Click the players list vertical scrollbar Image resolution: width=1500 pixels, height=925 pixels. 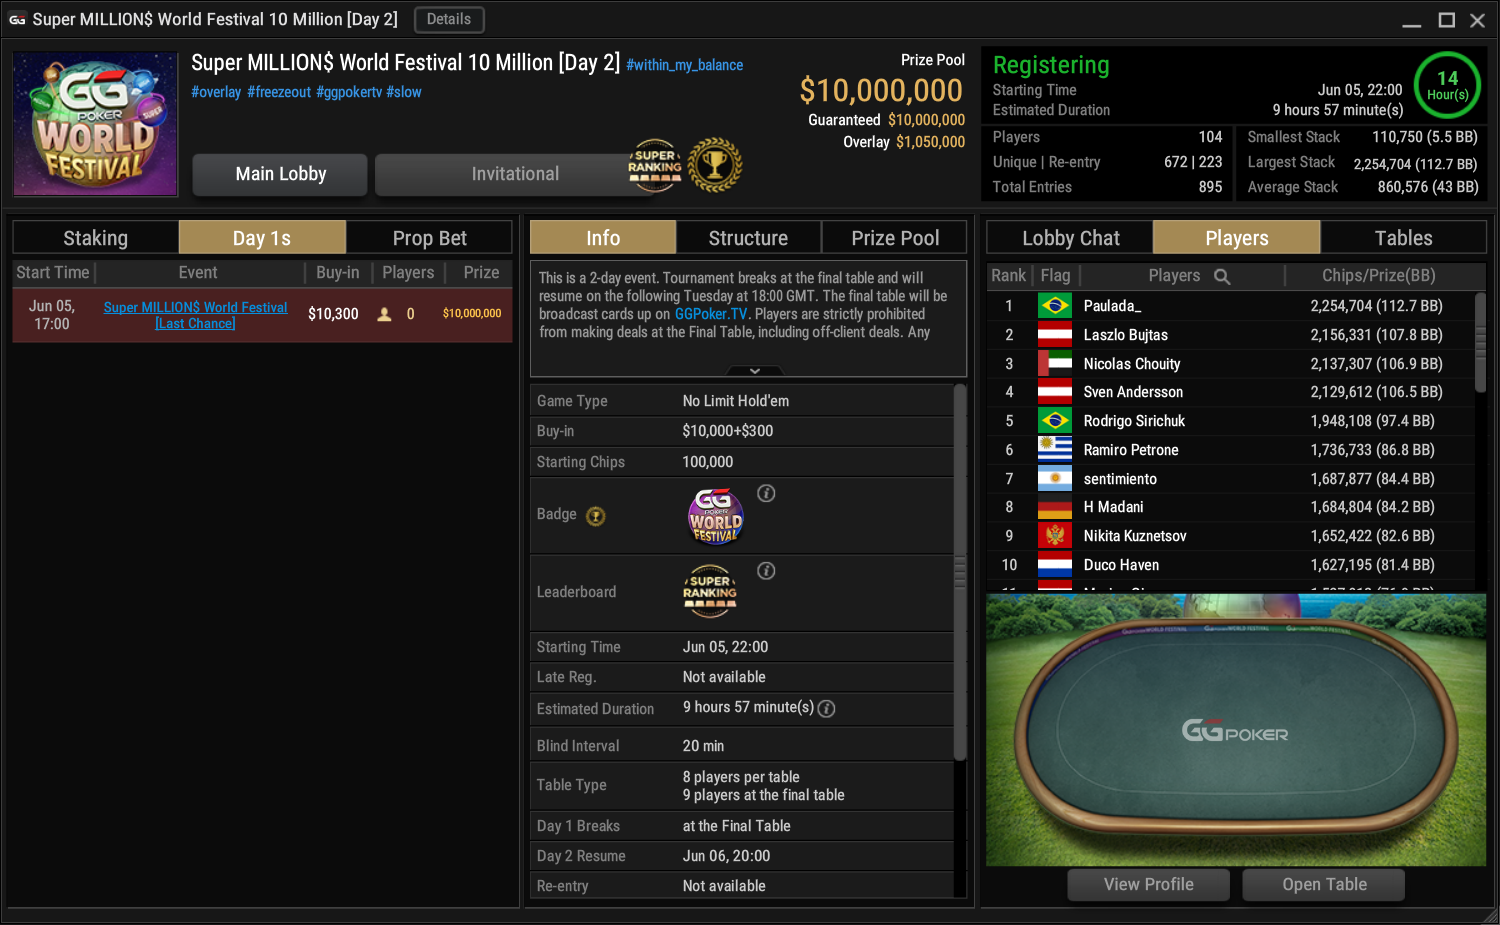1480,347
